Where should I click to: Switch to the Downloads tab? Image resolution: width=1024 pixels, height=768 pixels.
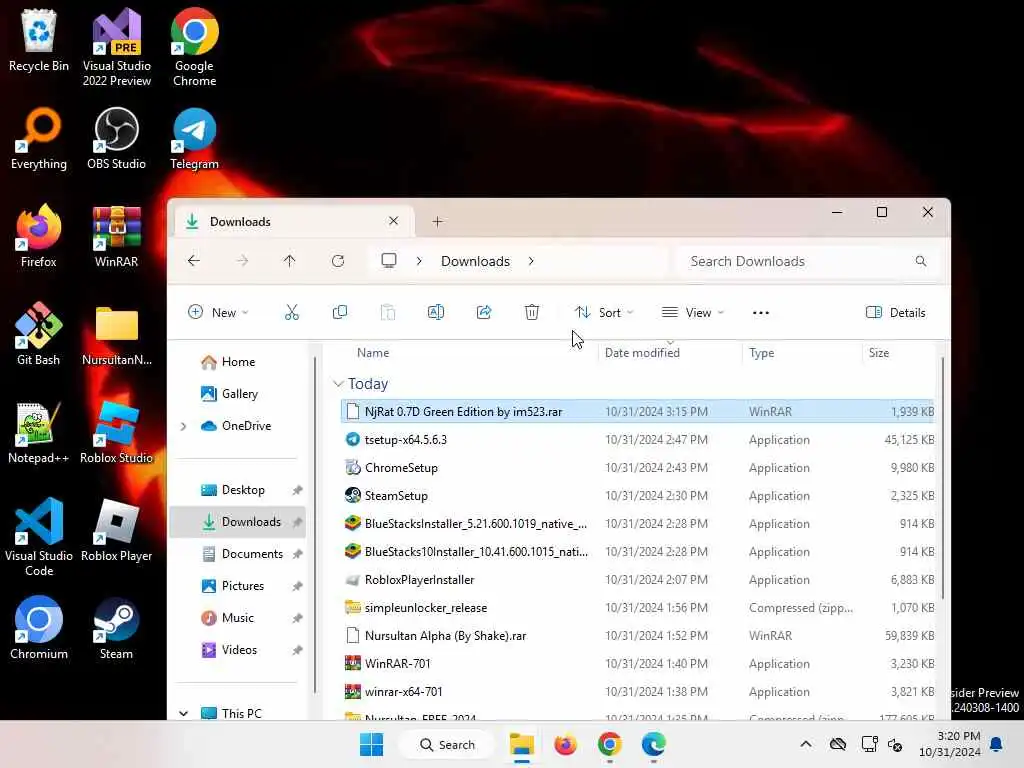tap(294, 221)
